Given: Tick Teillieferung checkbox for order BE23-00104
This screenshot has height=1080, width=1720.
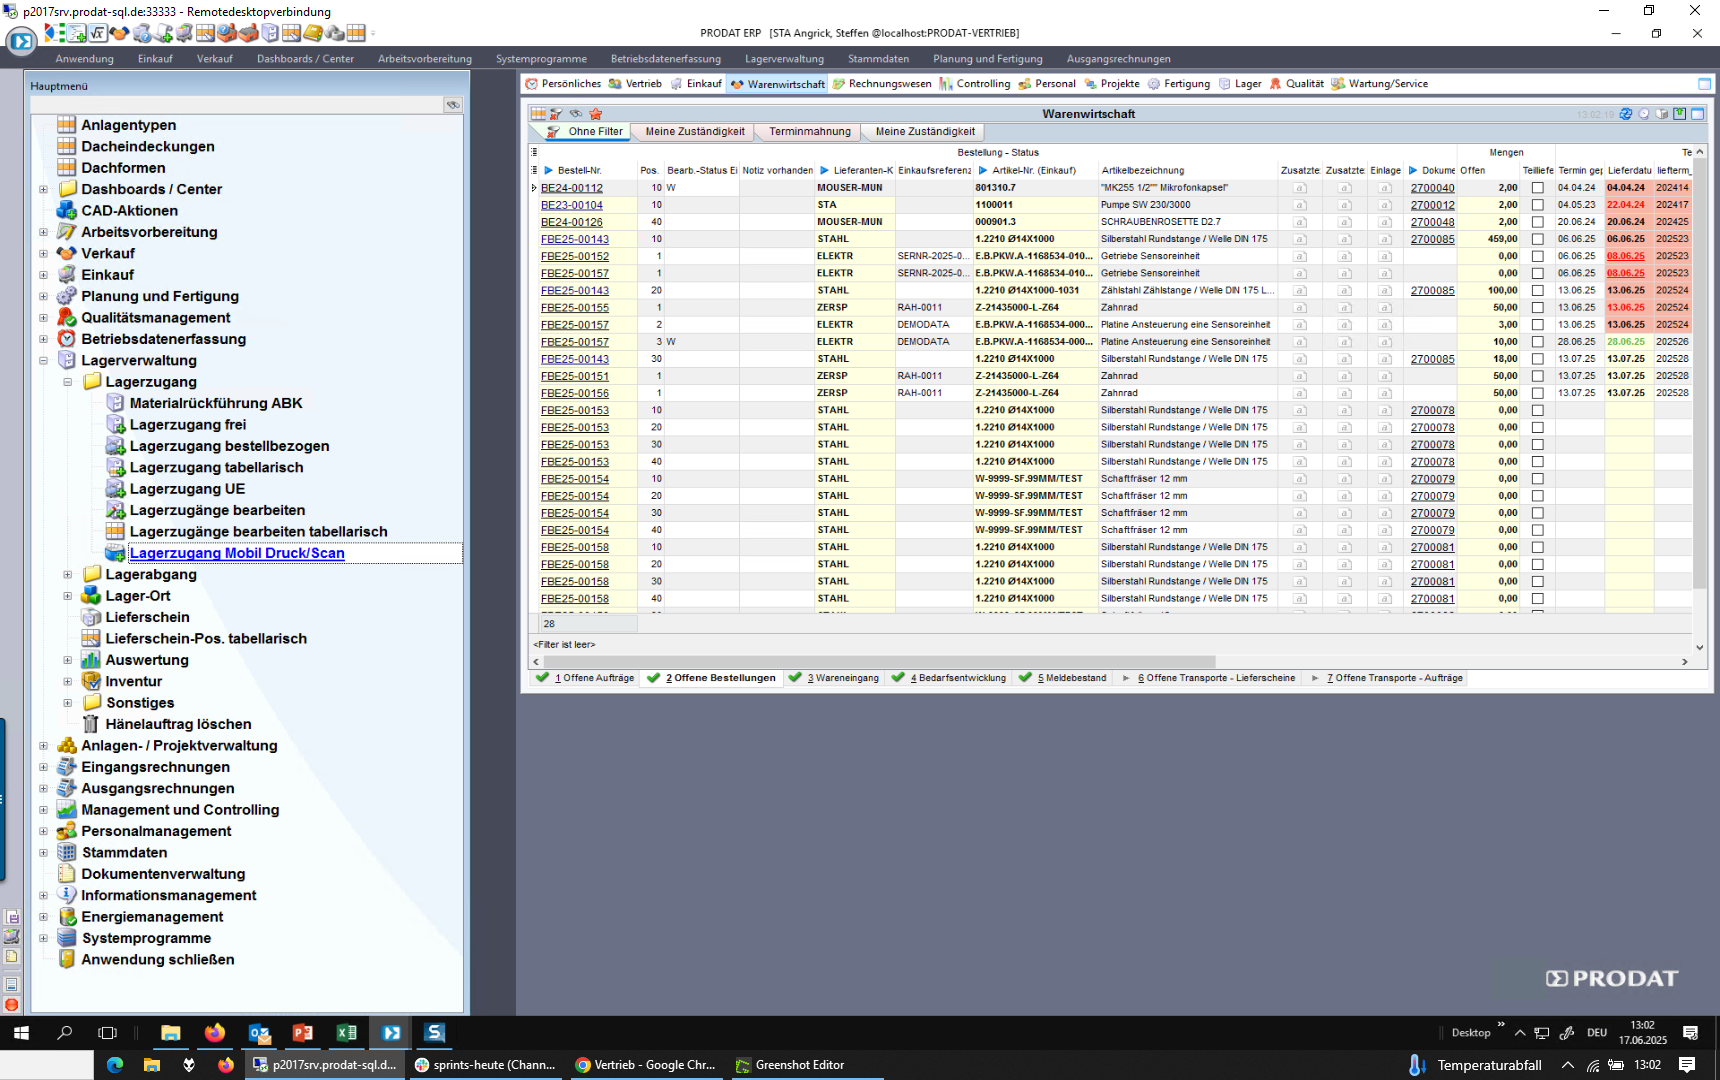Looking at the screenshot, I should 1538,205.
